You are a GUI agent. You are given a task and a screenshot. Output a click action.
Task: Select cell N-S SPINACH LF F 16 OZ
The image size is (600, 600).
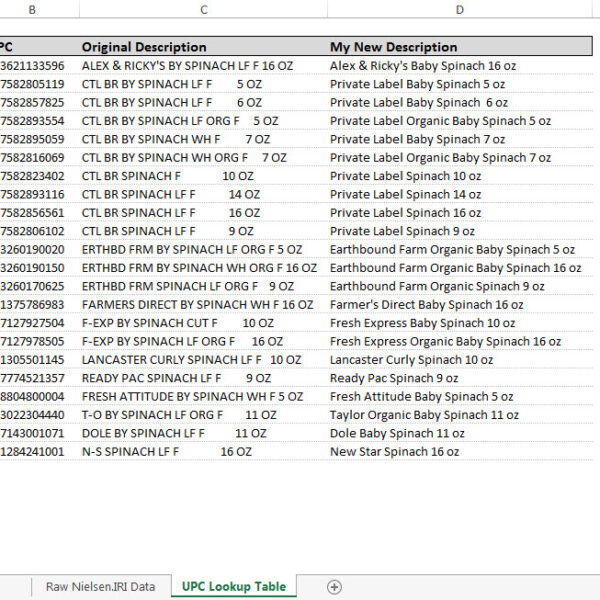pyautogui.click(x=204, y=451)
